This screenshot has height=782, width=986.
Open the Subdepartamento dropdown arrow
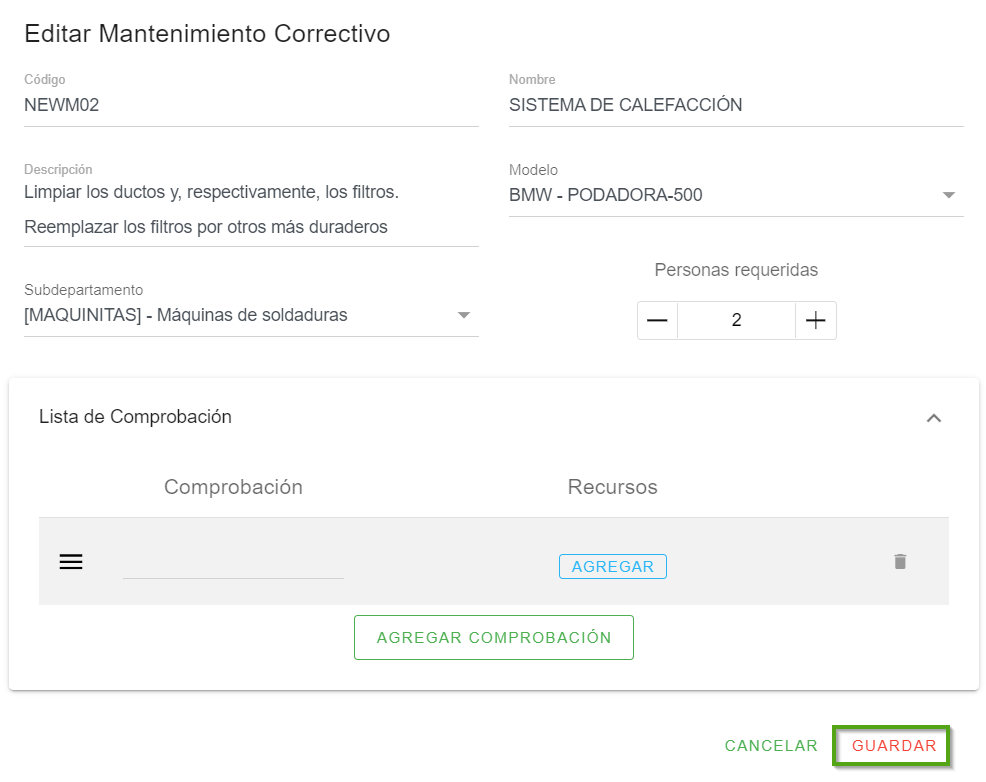click(x=463, y=316)
